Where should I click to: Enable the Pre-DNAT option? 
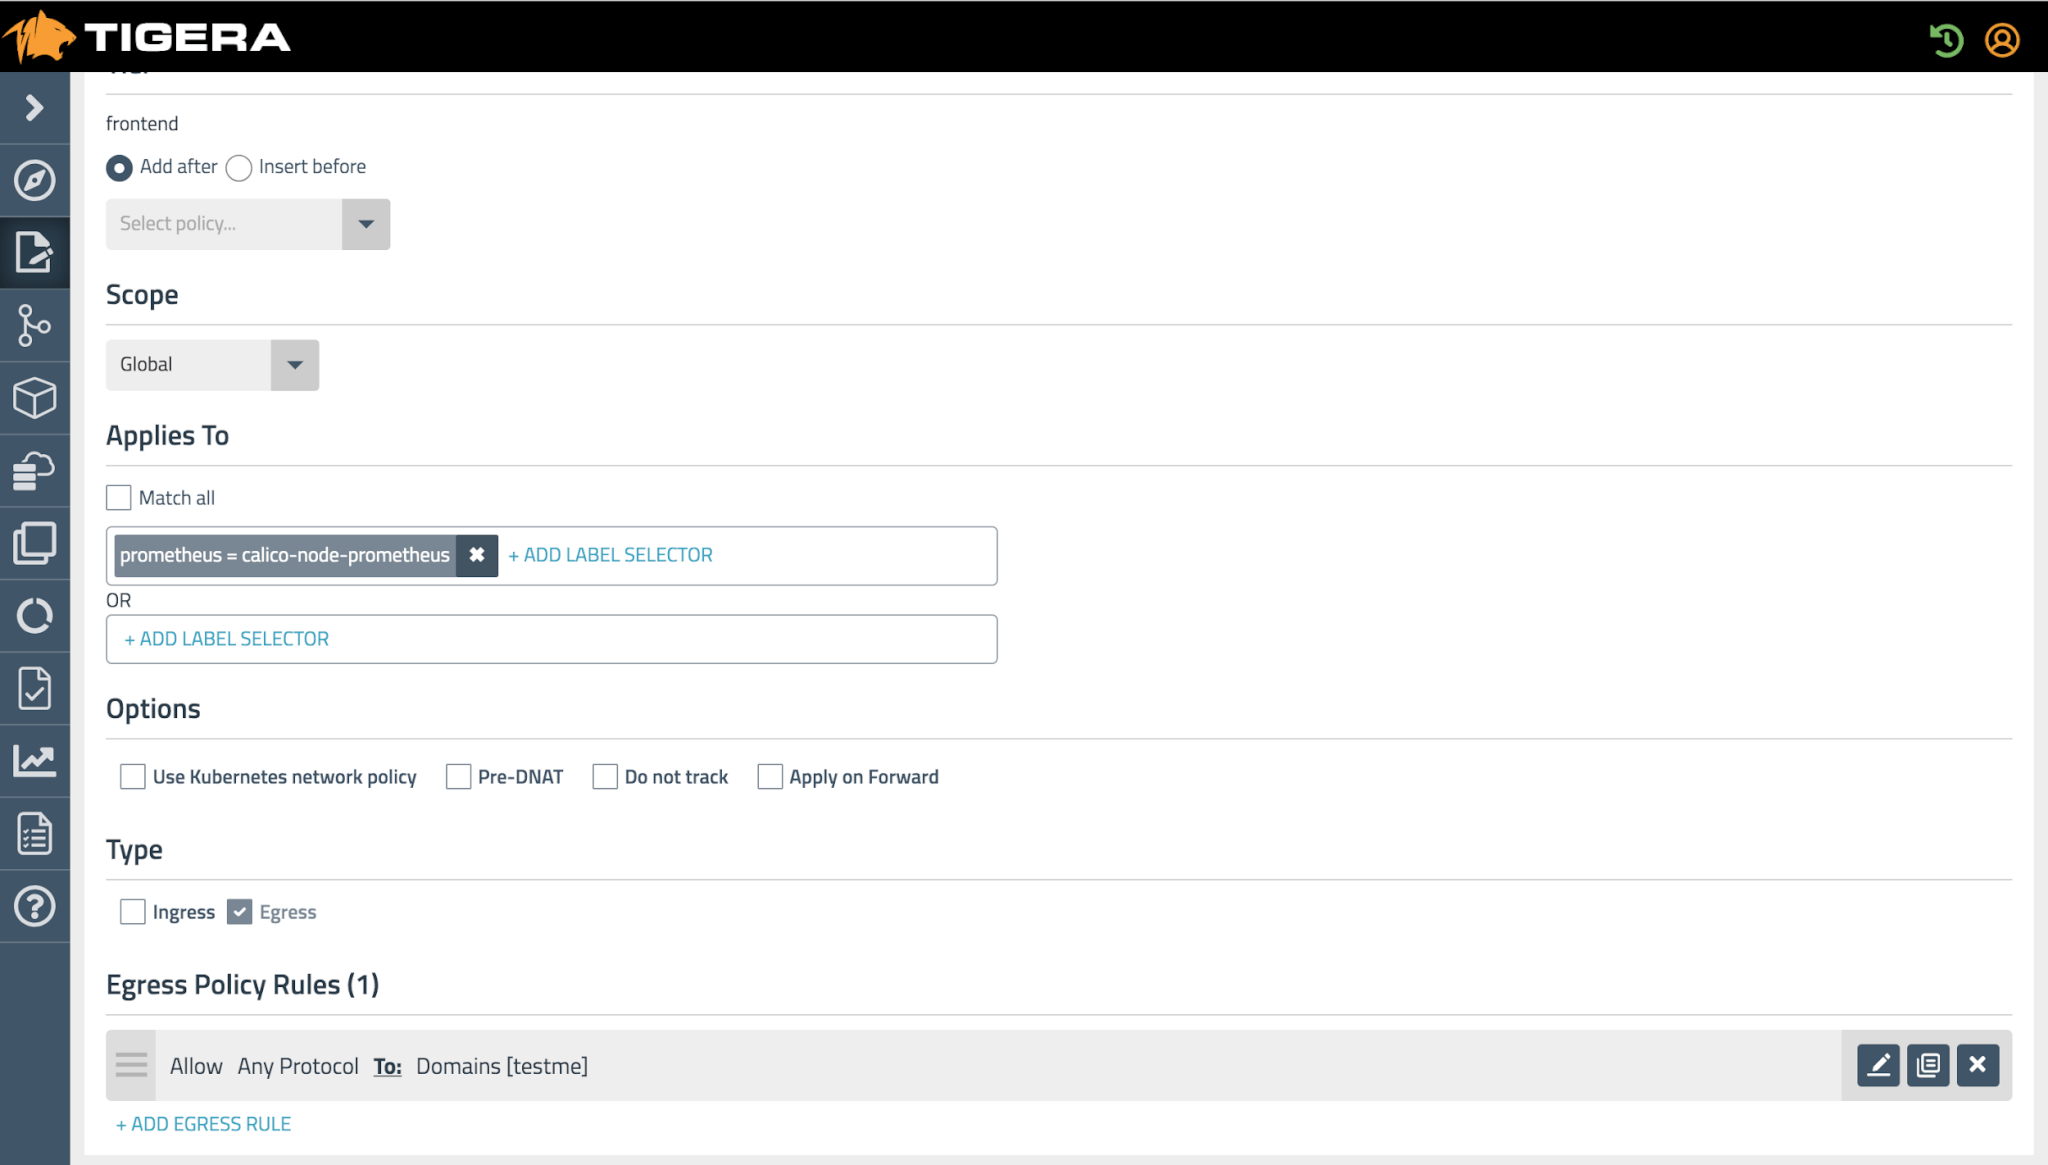pyautogui.click(x=458, y=776)
